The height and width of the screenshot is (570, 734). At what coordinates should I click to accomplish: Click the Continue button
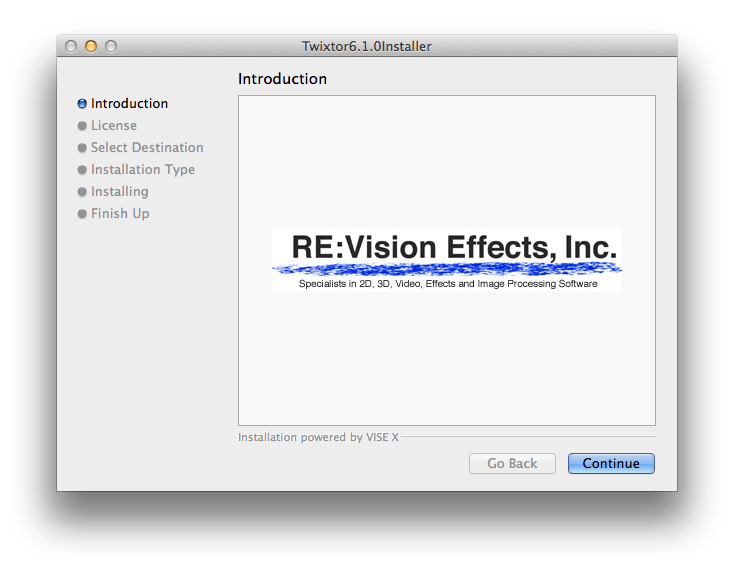[x=611, y=463]
